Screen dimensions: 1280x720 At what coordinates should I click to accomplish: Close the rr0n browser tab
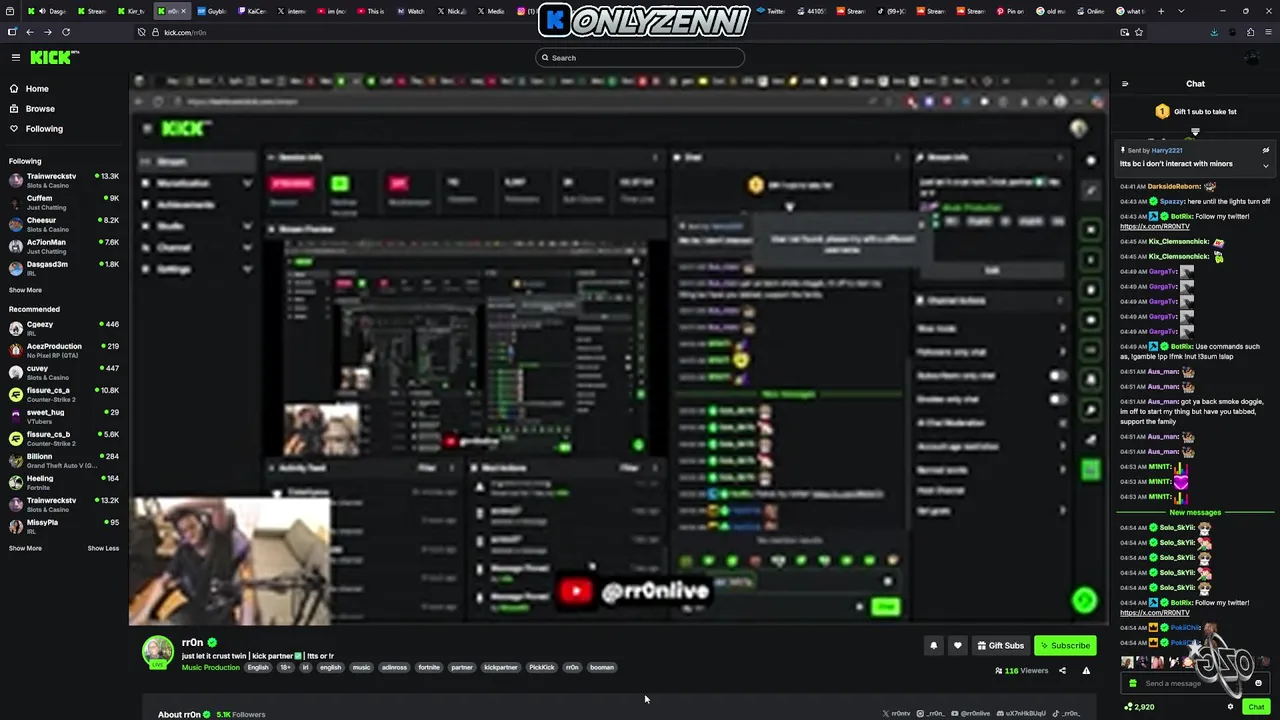pos(183,11)
